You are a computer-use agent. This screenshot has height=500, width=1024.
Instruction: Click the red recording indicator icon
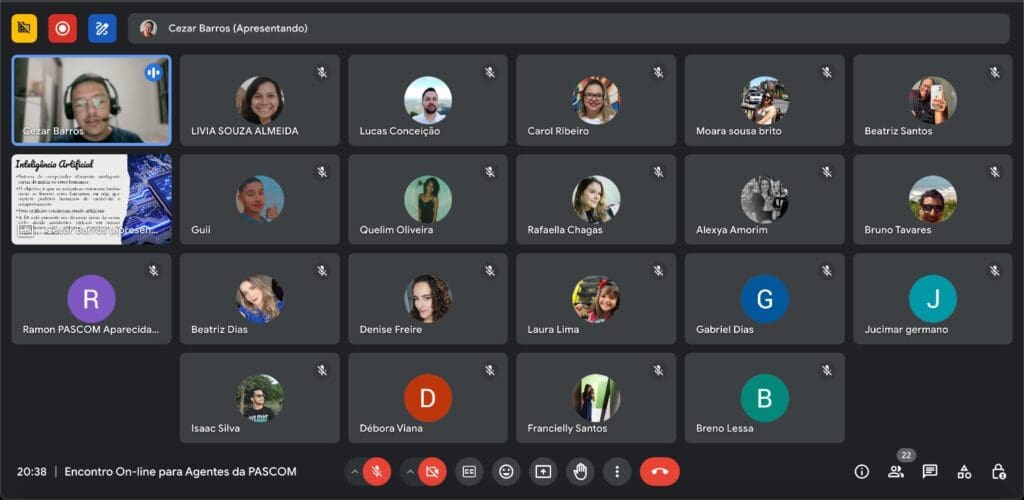[62, 28]
